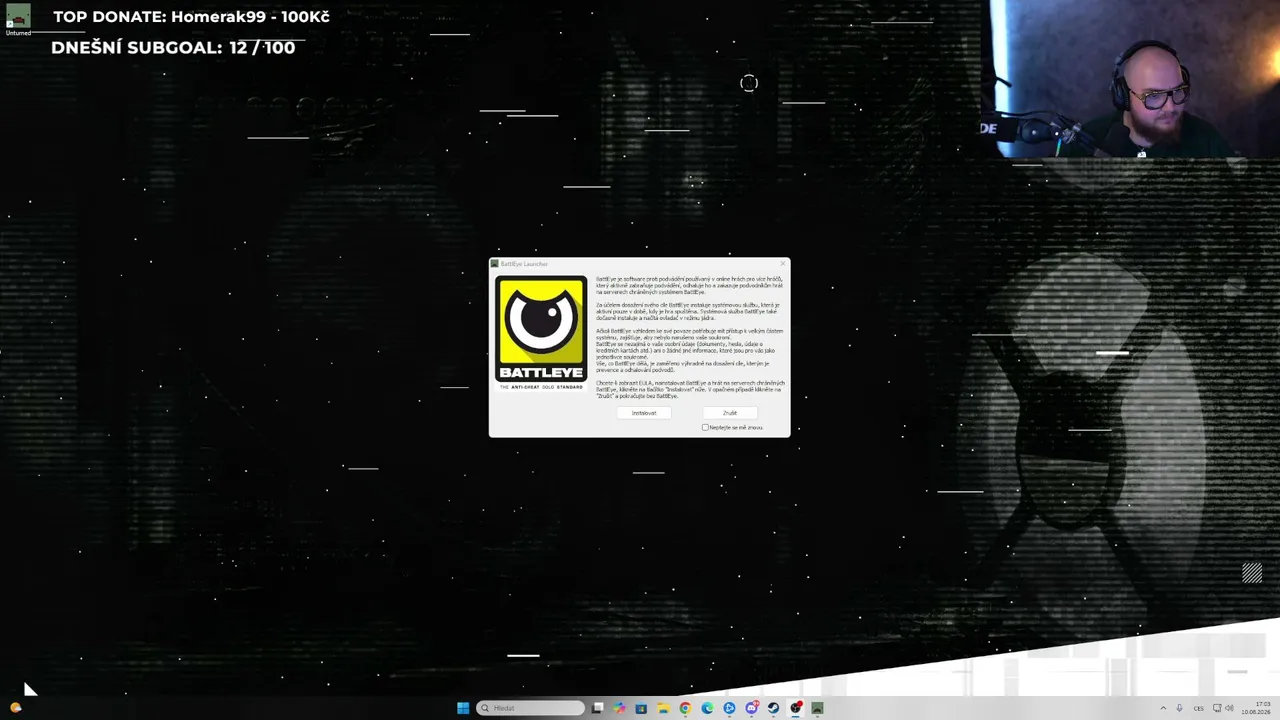Click the microphone icon in system tray

click(1180, 708)
